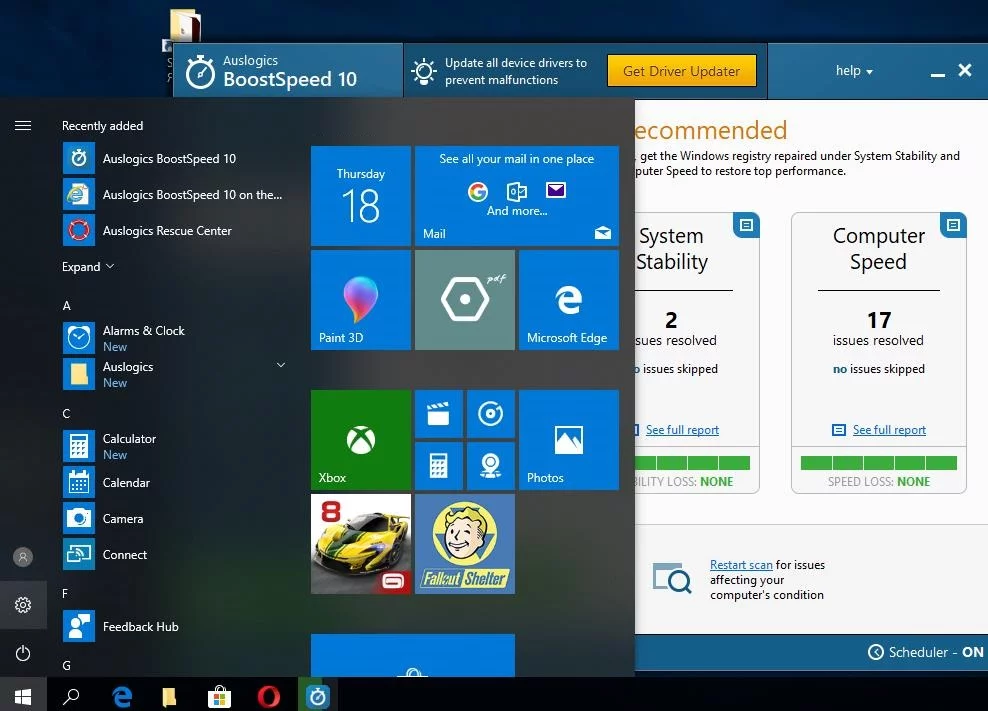Open the Settings gear in the Start menu
This screenshot has width=988, height=711.
click(23, 605)
